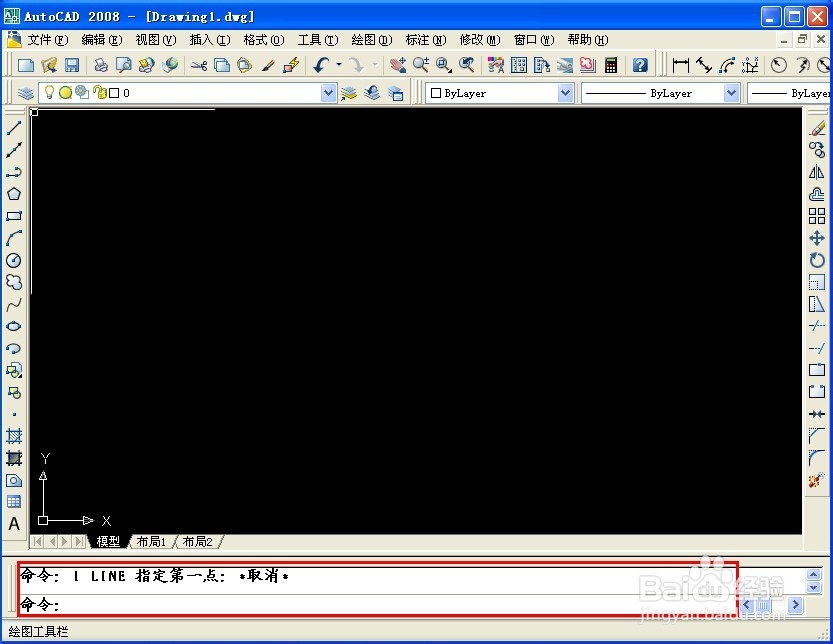Open the 插入(I) menu
The image size is (833, 644).
click(210, 40)
